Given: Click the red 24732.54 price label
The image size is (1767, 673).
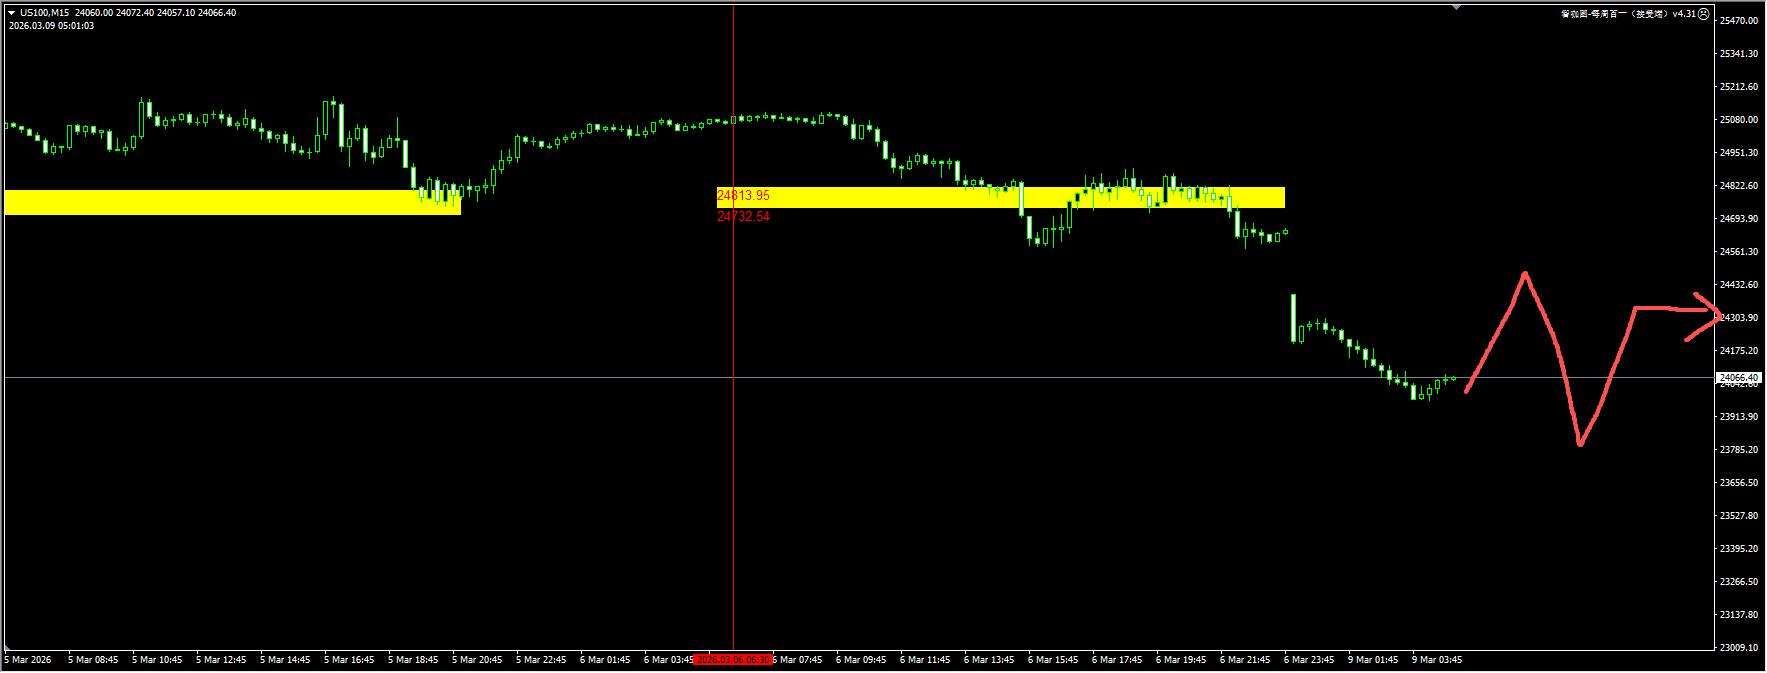Looking at the screenshot, I should pos(743,217).
